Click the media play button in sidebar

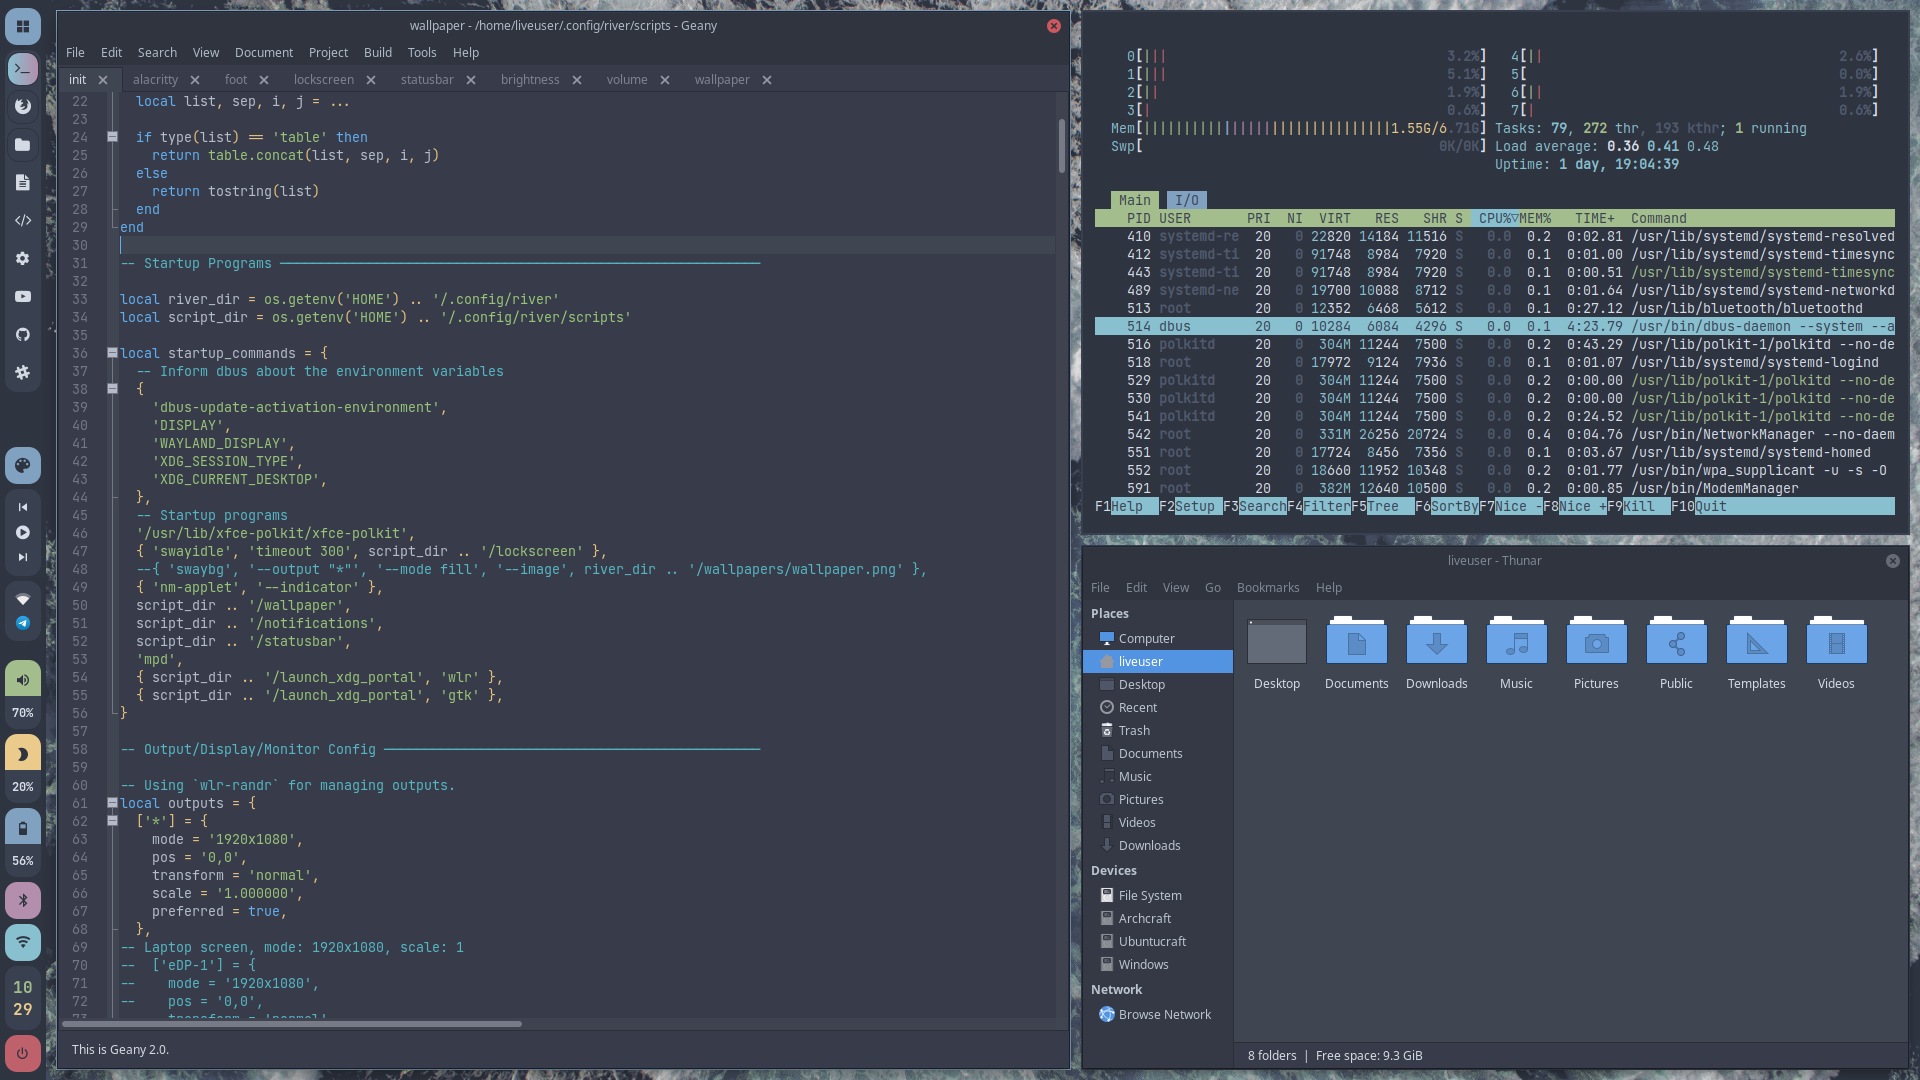pos(23,533)
